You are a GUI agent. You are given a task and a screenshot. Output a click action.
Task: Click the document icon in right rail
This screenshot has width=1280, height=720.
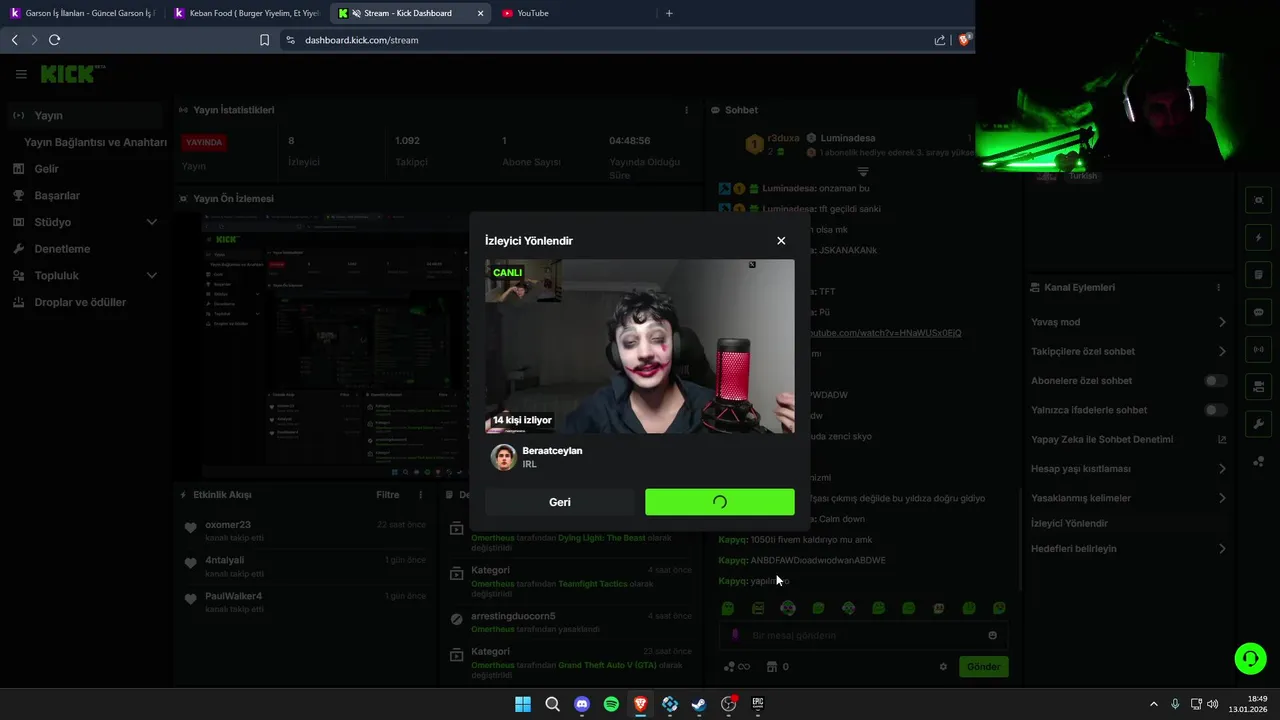click(x=1259, y=275)
